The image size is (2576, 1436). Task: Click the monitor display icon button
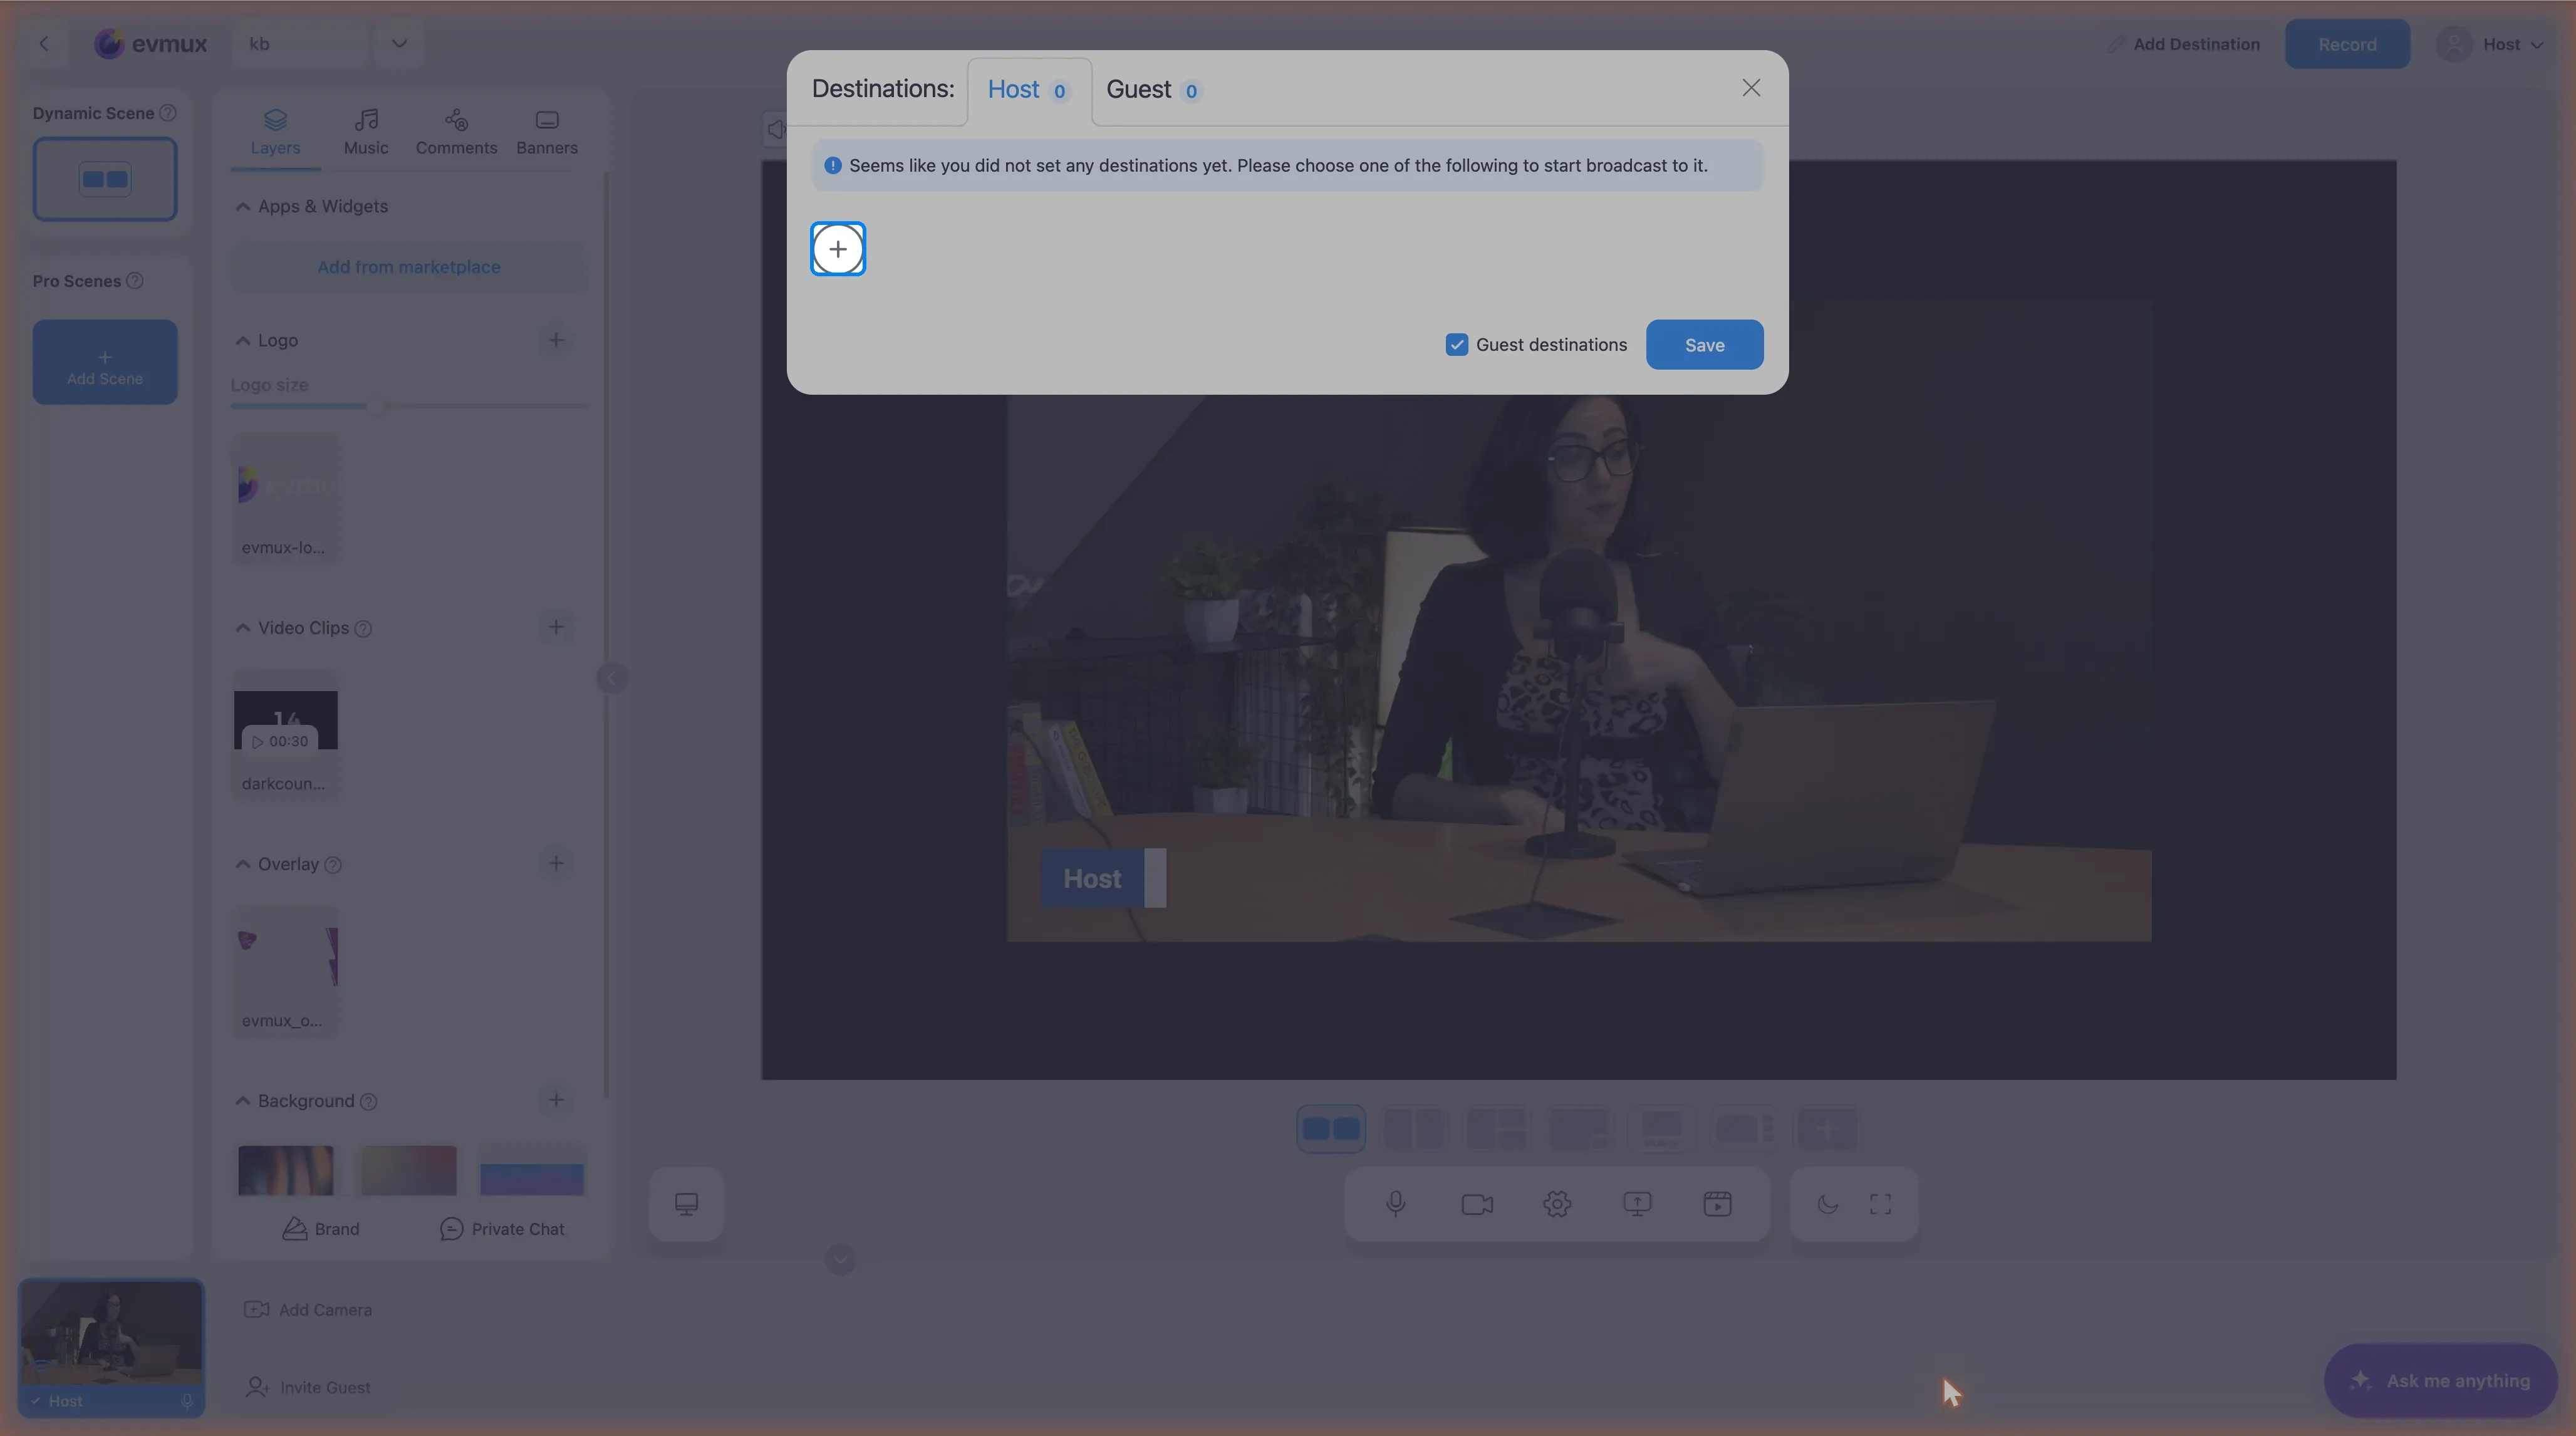pos(686,1204)
